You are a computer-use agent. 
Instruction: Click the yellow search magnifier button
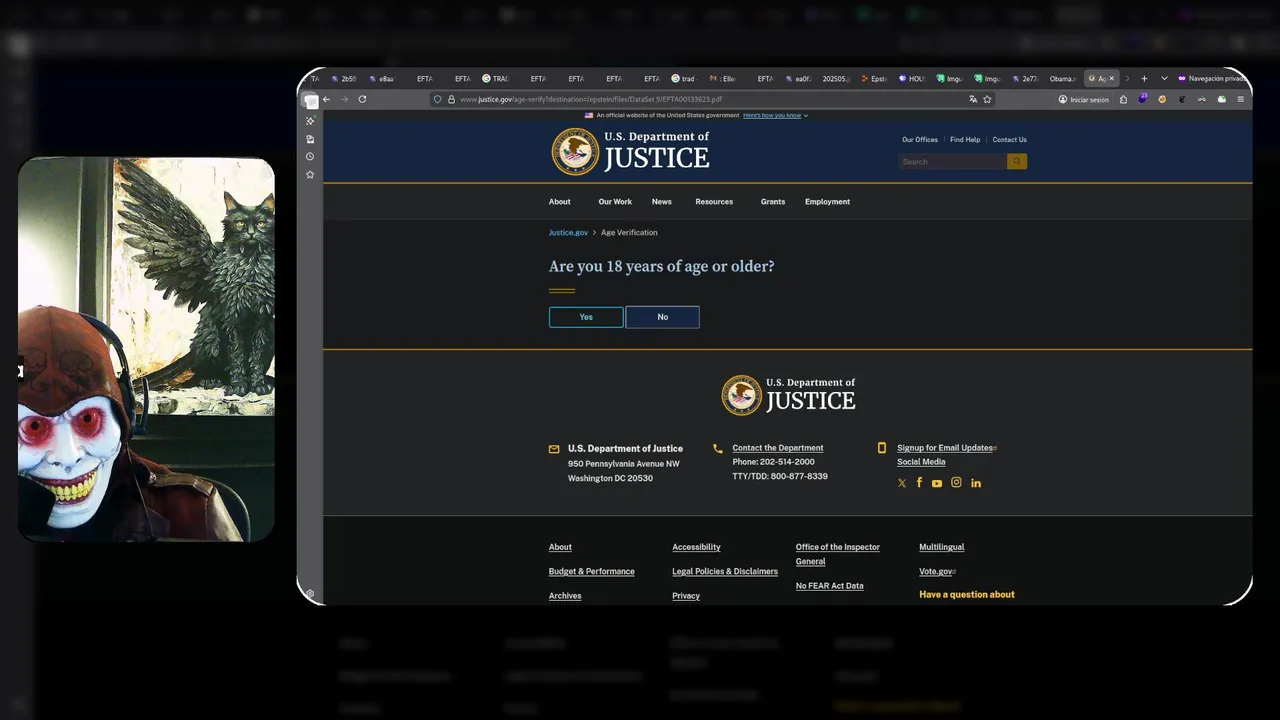coord(1017,161)
